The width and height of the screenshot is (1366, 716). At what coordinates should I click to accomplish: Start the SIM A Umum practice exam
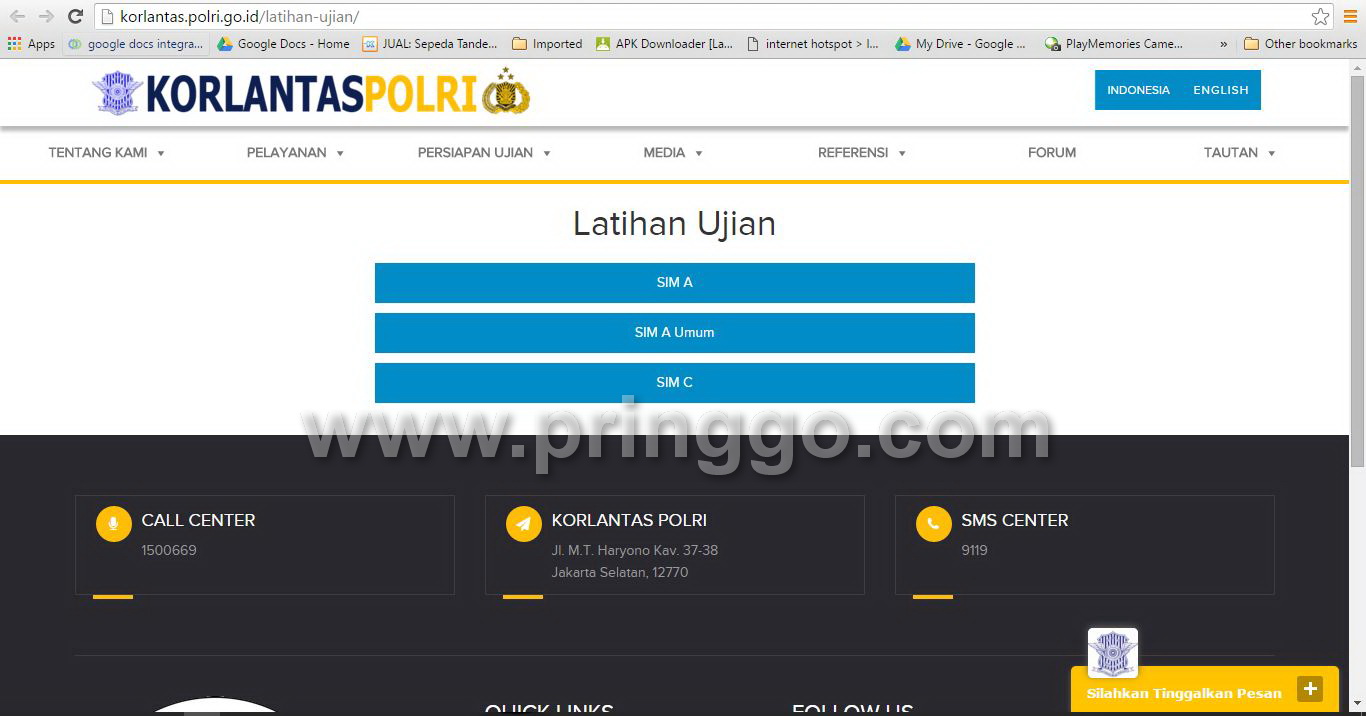(674, 333)
